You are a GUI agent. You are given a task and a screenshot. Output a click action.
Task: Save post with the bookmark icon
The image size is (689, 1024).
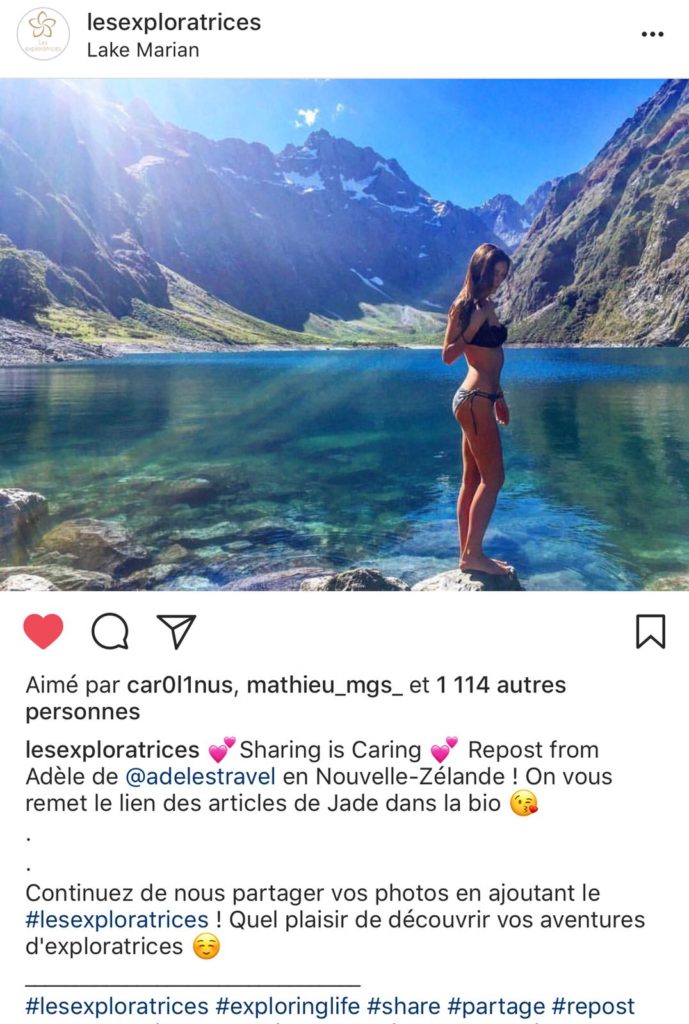coord(650,631)
